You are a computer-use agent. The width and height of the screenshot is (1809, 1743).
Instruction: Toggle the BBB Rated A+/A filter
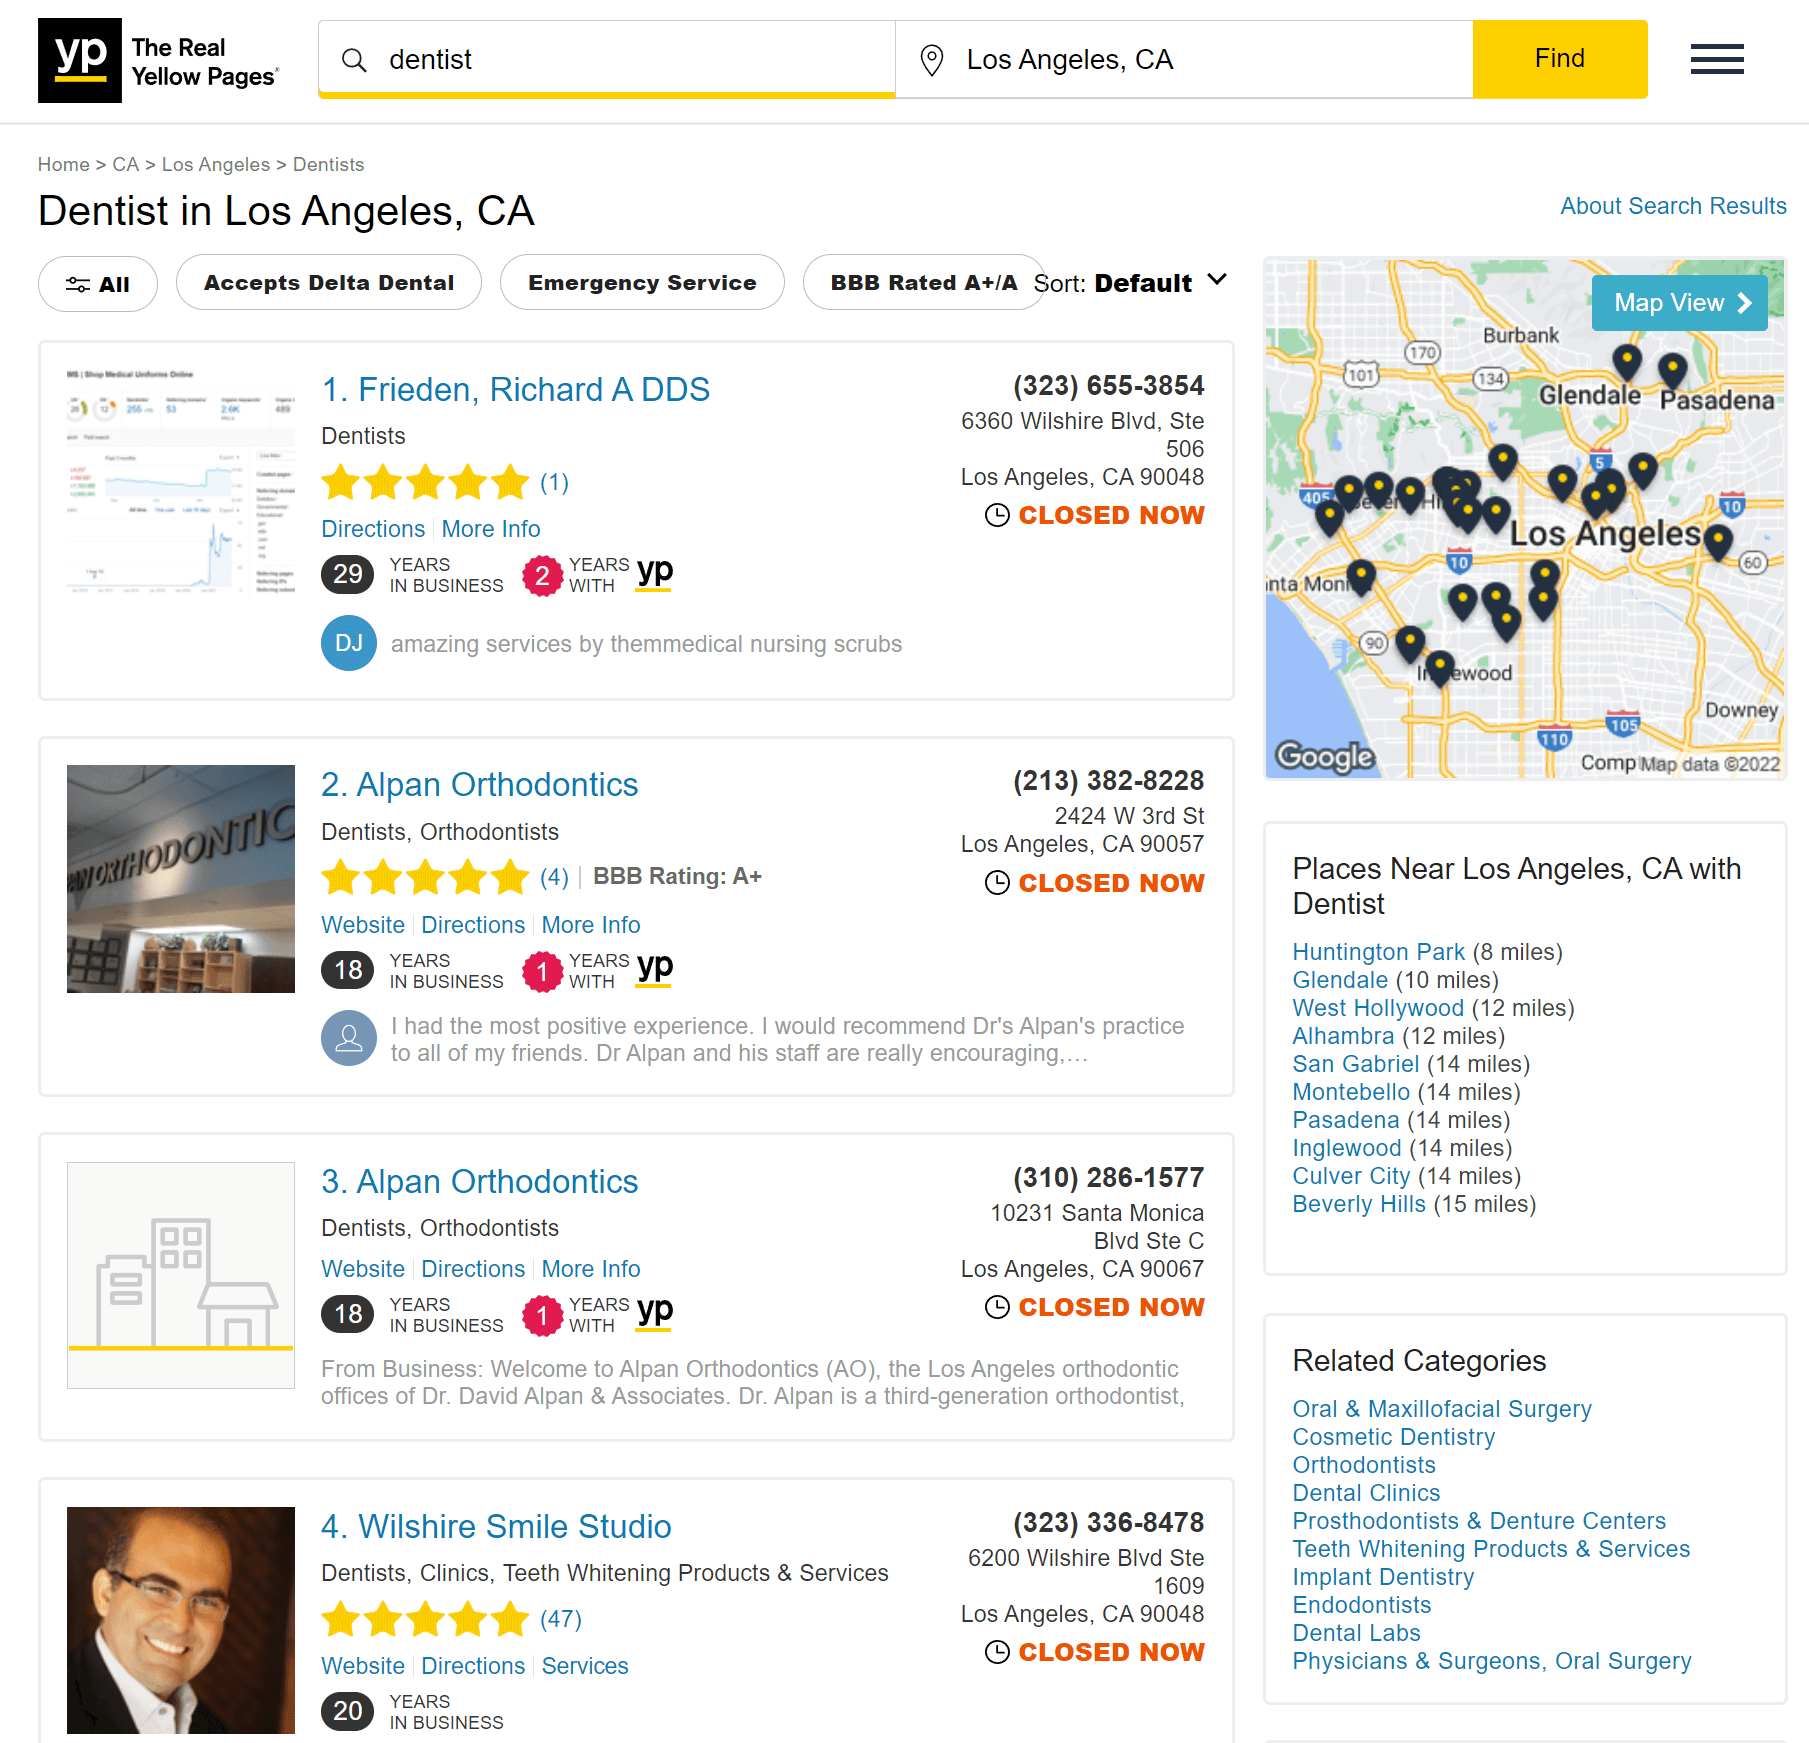point(922,282)
